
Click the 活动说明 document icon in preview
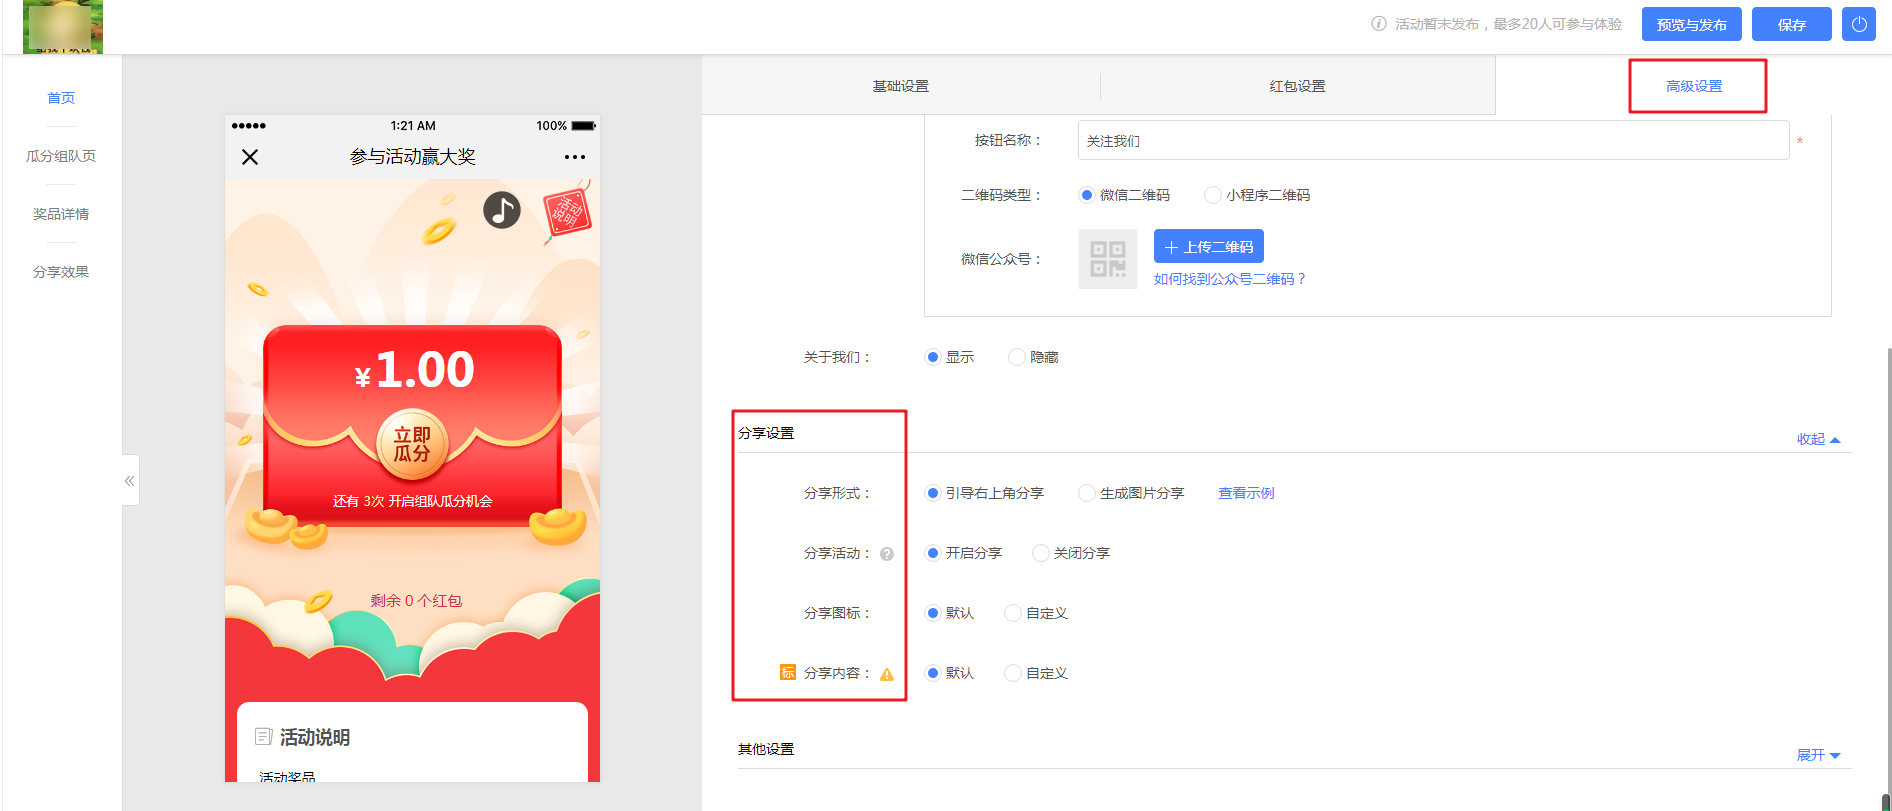pos(264,737)
